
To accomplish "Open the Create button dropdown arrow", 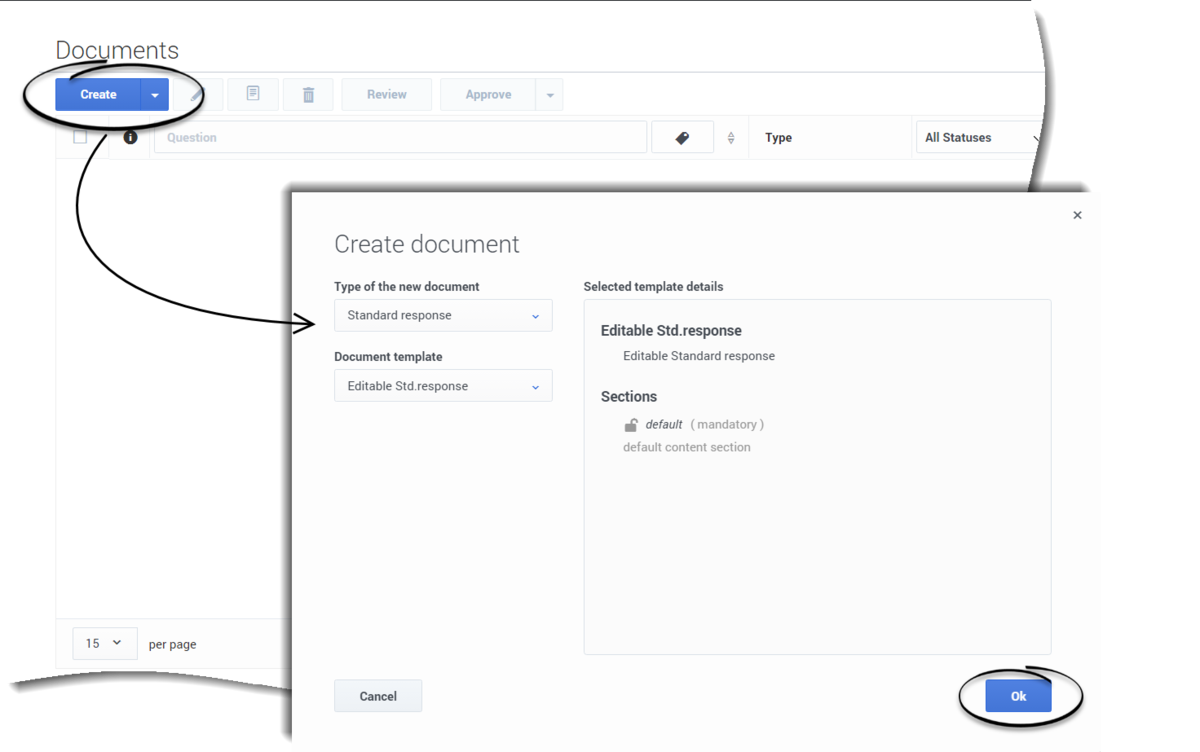I will click(x=155, y=94).
